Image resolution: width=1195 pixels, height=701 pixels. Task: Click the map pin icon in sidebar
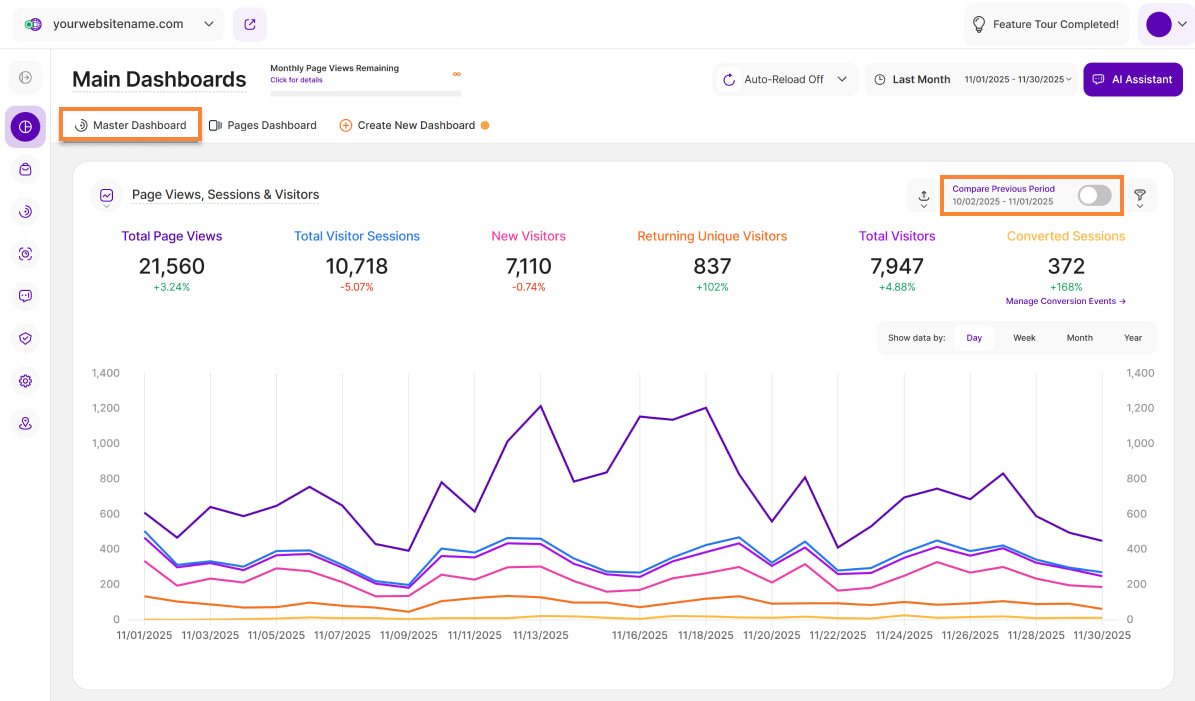click(25, 423)
